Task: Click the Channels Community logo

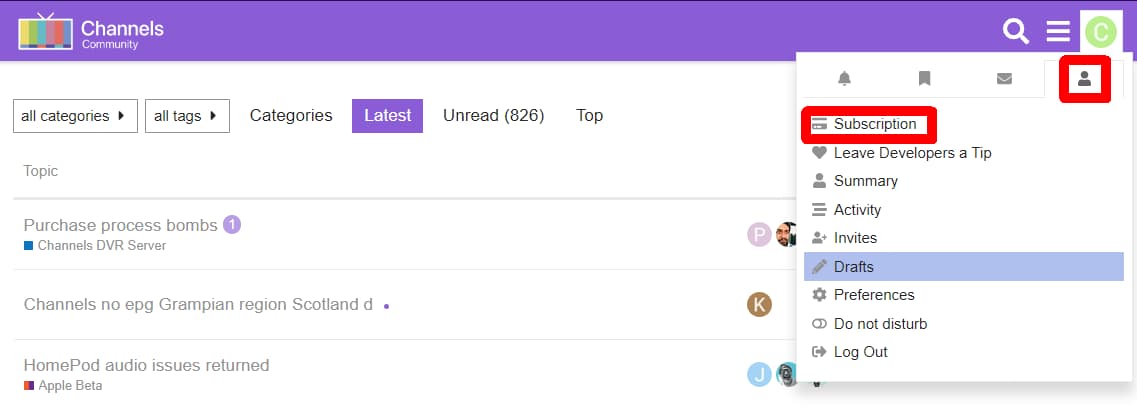Action: [x=91, y=32]
